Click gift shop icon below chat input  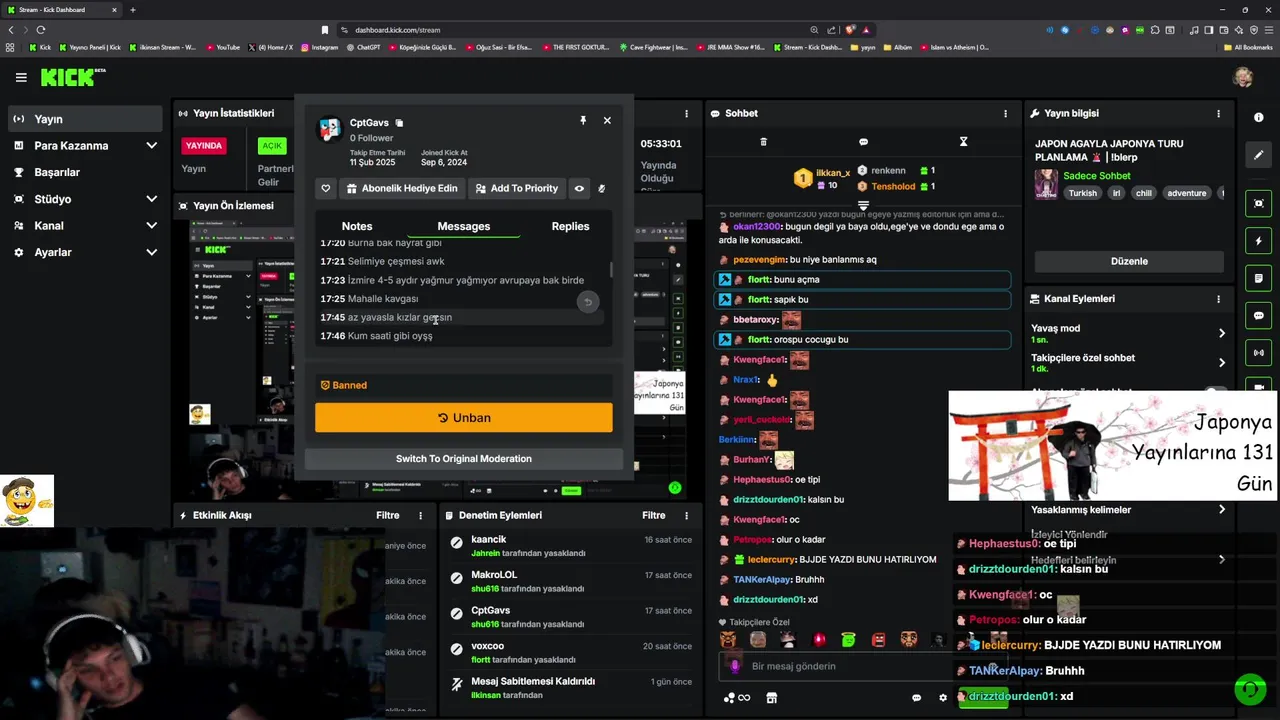click(771, 698)
